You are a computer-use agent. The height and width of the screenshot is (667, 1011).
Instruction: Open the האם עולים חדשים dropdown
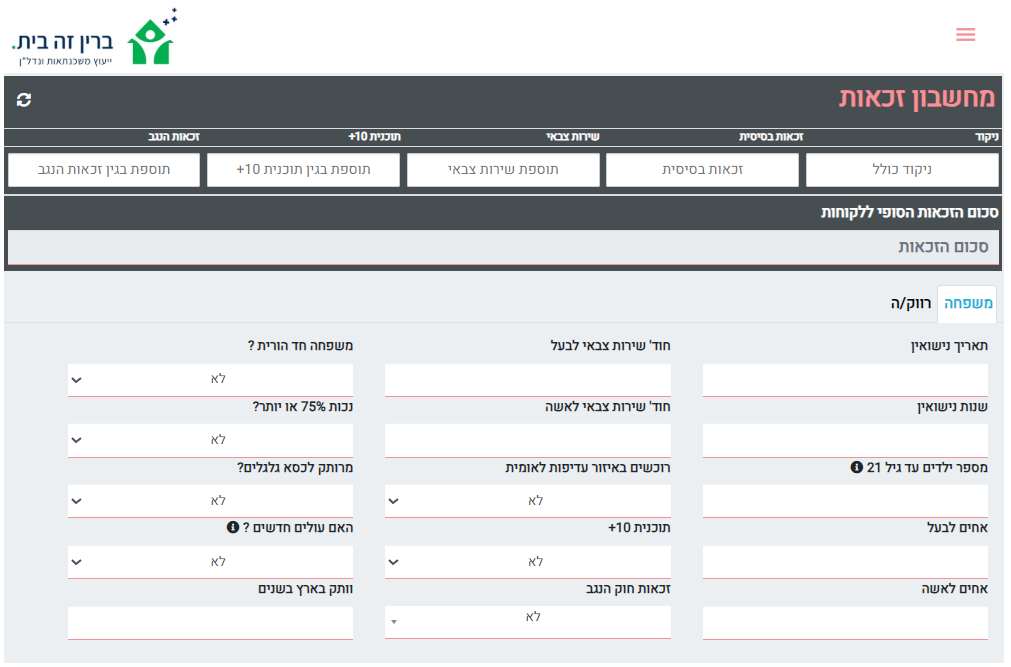point(210,562)
